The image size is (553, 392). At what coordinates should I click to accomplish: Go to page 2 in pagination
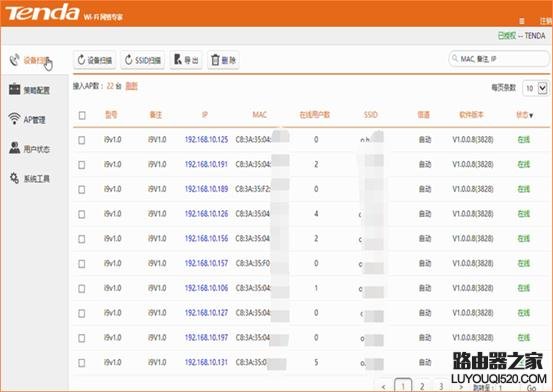[x=422, y=386]
